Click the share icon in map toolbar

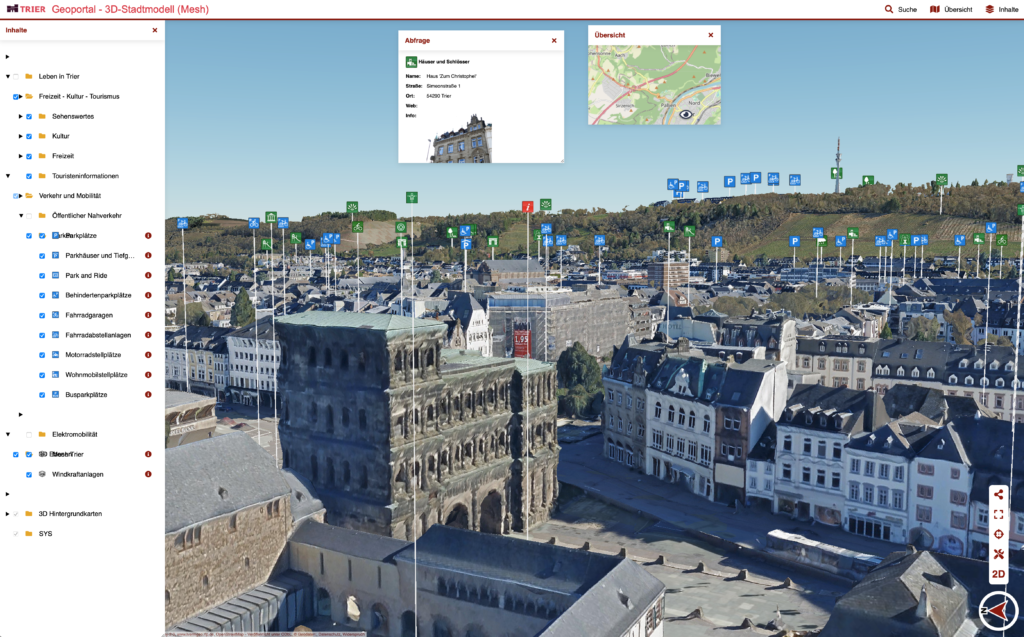pyautogui.click(x=998, y=494)
